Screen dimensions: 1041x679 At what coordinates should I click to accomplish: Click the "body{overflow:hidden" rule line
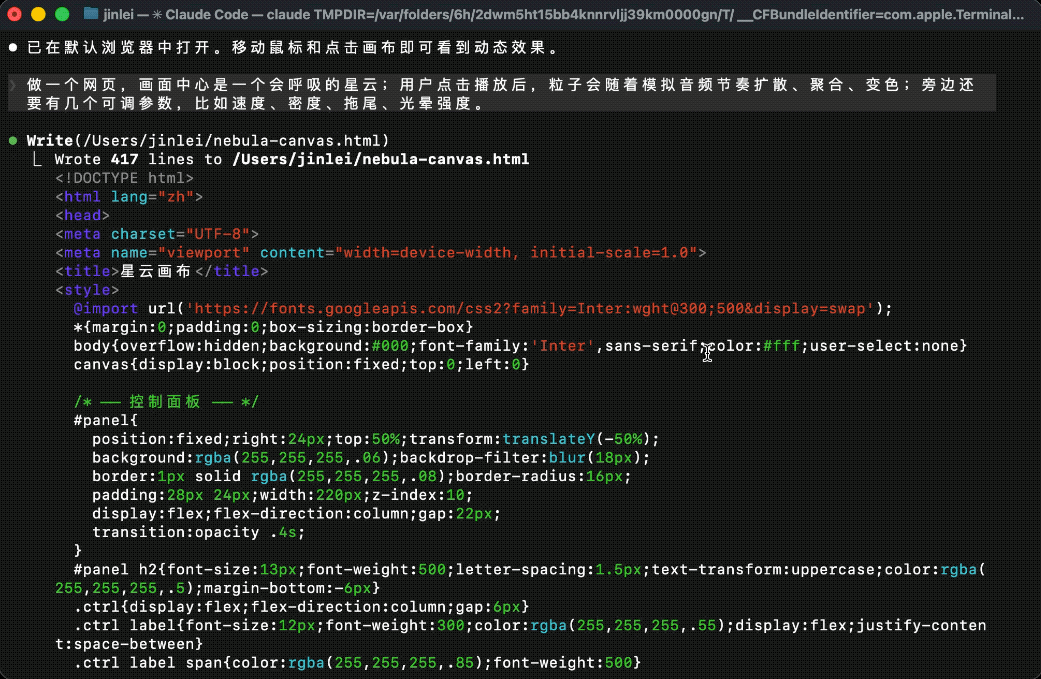520,346
